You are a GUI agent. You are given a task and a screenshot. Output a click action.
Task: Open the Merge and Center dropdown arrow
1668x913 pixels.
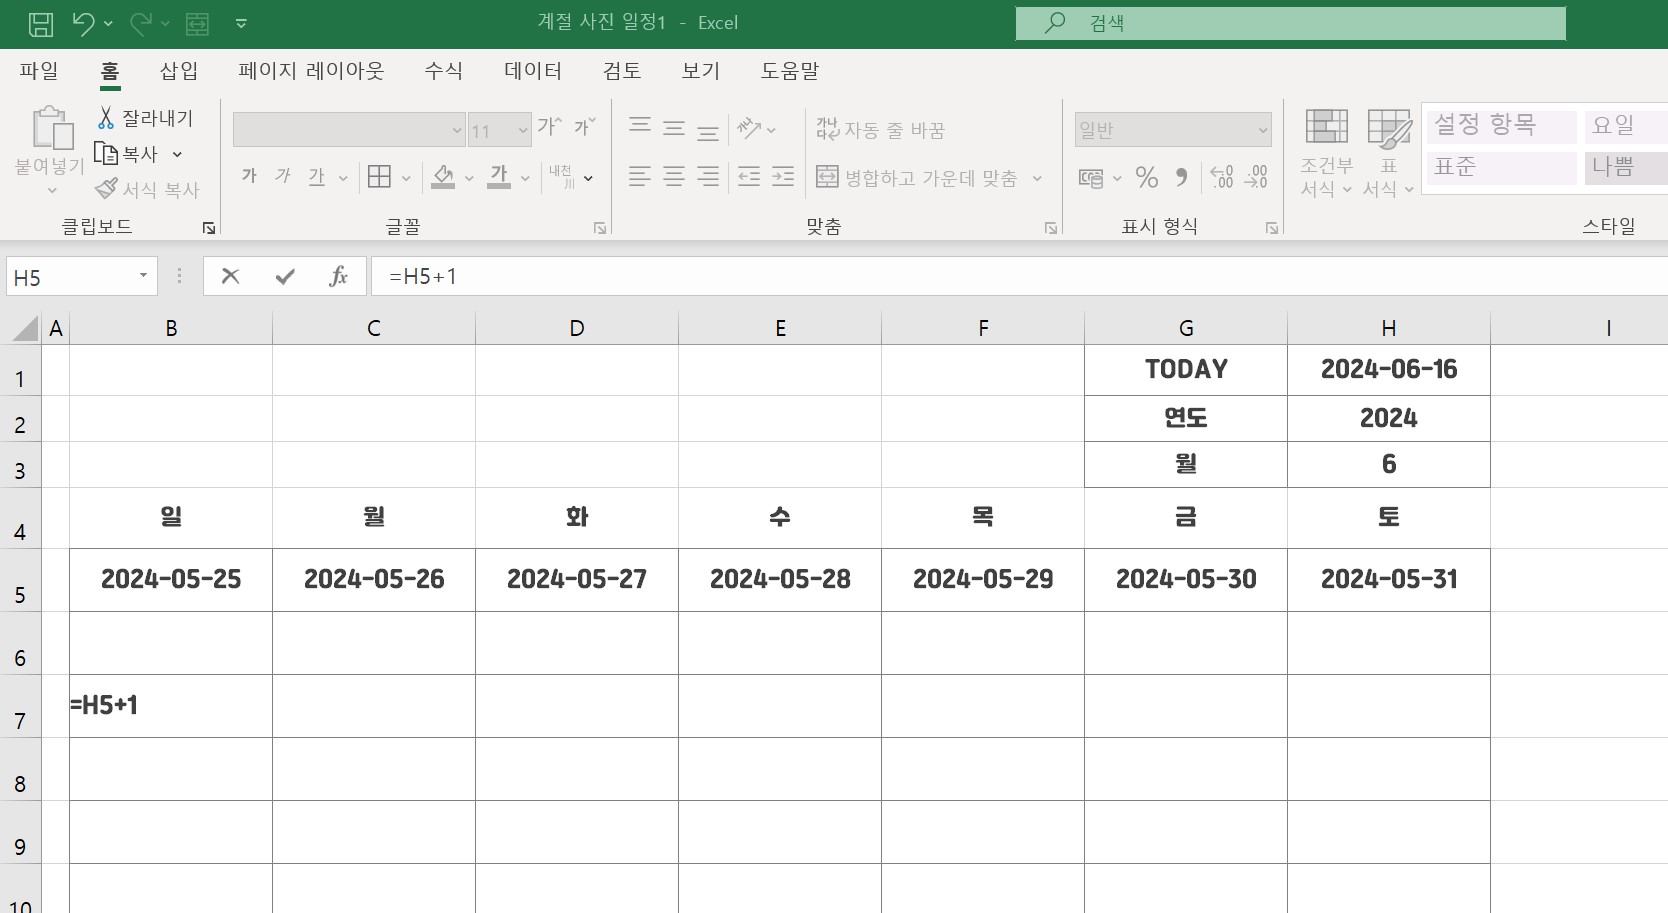1037,178
